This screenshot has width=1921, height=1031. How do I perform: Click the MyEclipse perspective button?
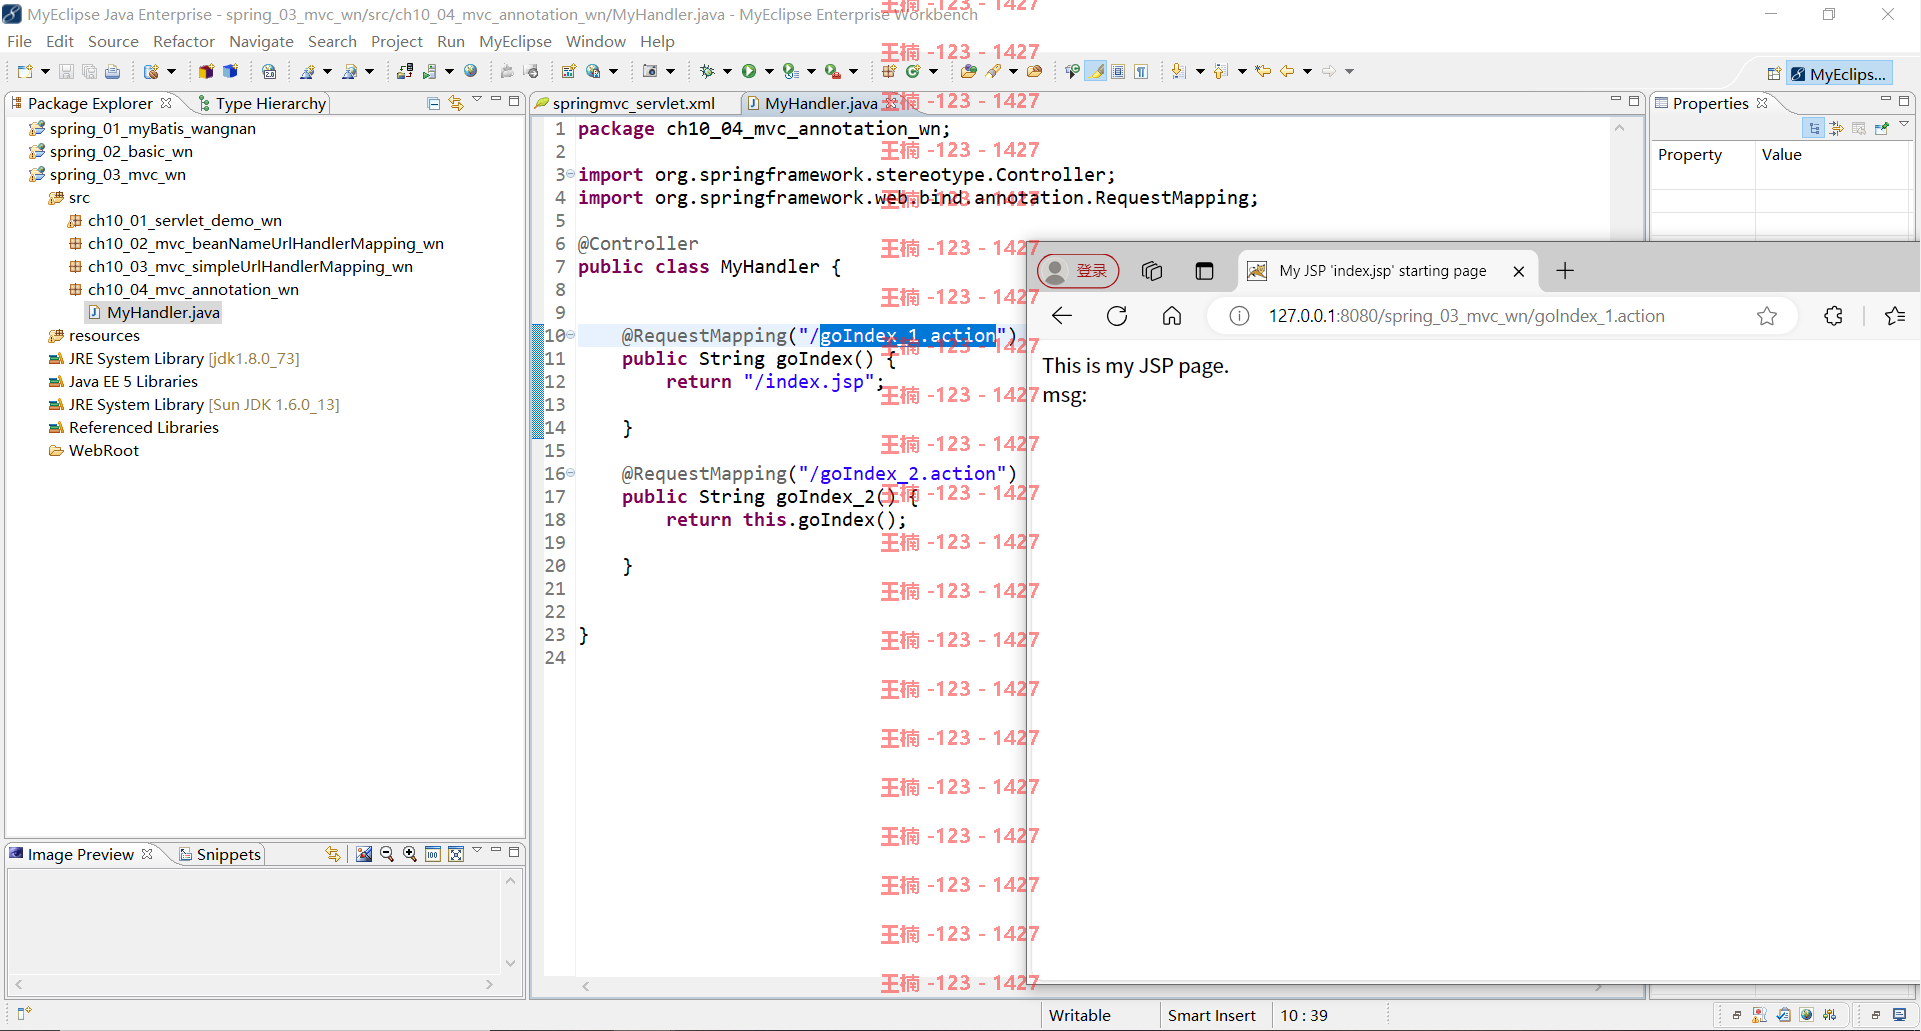1838,74
